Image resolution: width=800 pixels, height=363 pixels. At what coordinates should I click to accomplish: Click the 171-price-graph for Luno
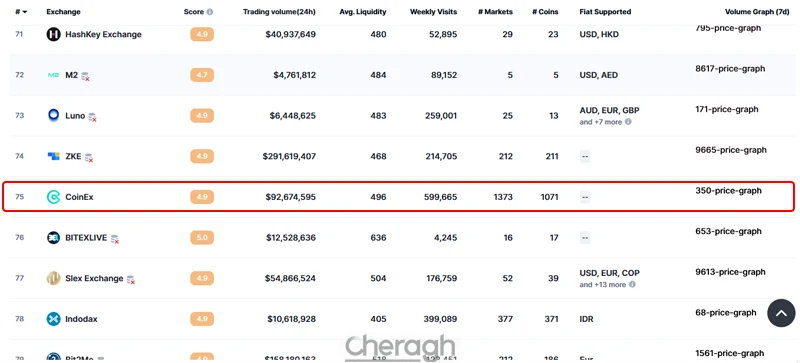727,109
